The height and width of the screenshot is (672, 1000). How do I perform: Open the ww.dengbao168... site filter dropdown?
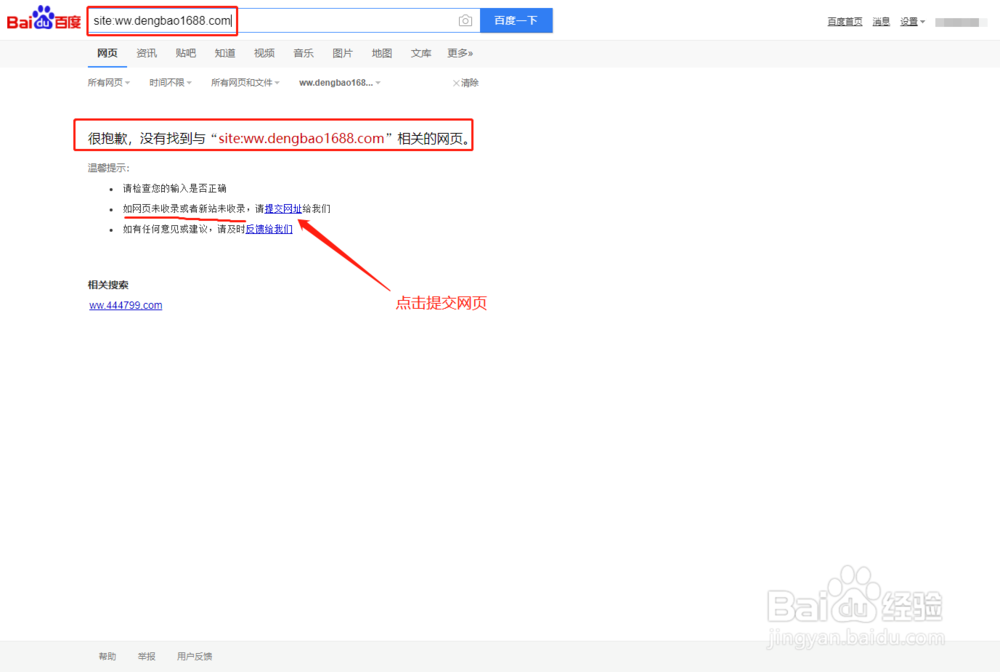pos(340,83)
